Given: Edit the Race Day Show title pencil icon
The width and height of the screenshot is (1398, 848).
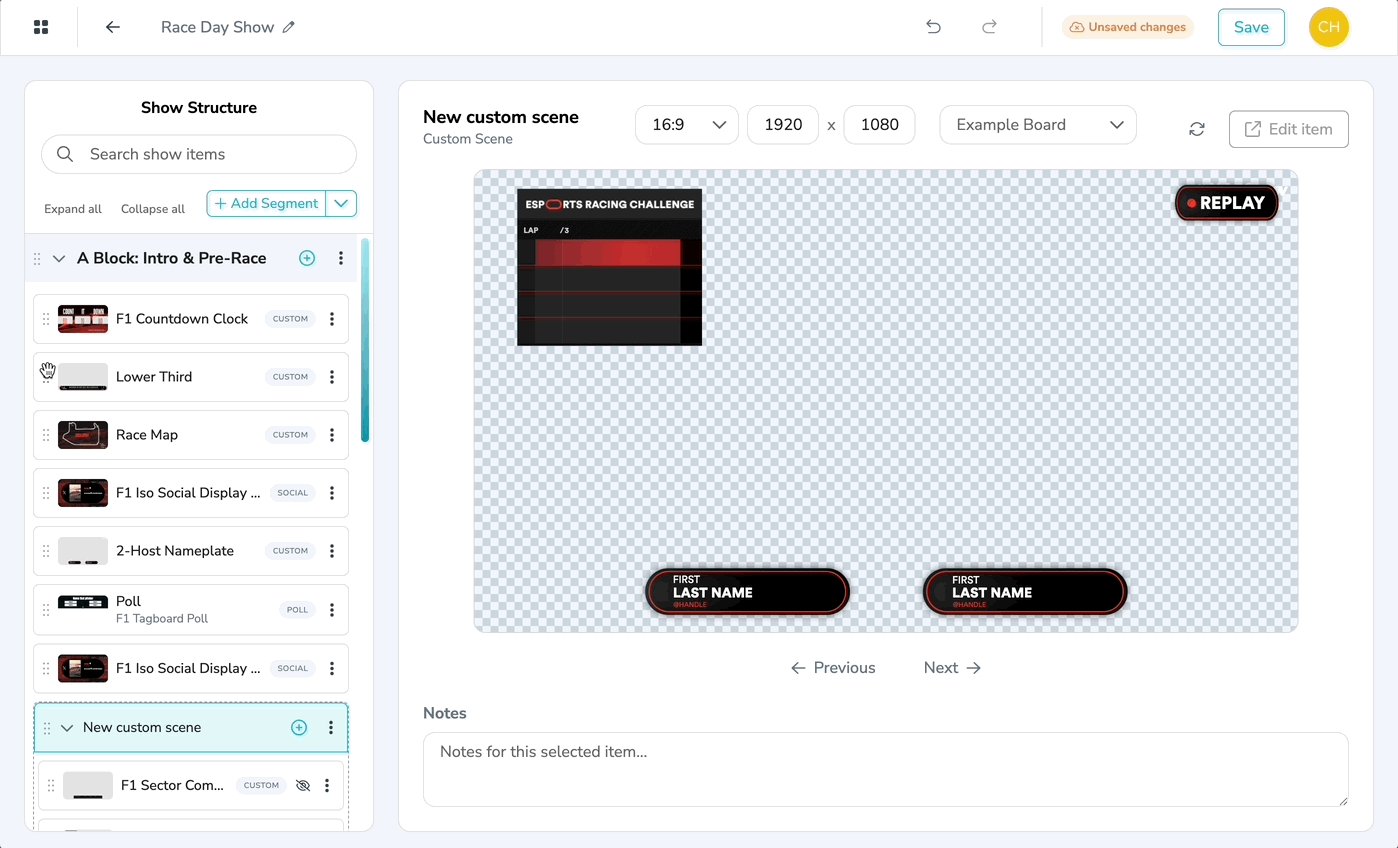Looking at the screenshot, I should pos(289,27).
